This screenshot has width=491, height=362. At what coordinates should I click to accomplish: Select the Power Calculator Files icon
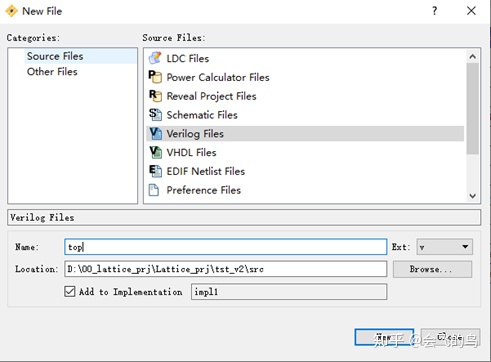click(x=155, y=77)
